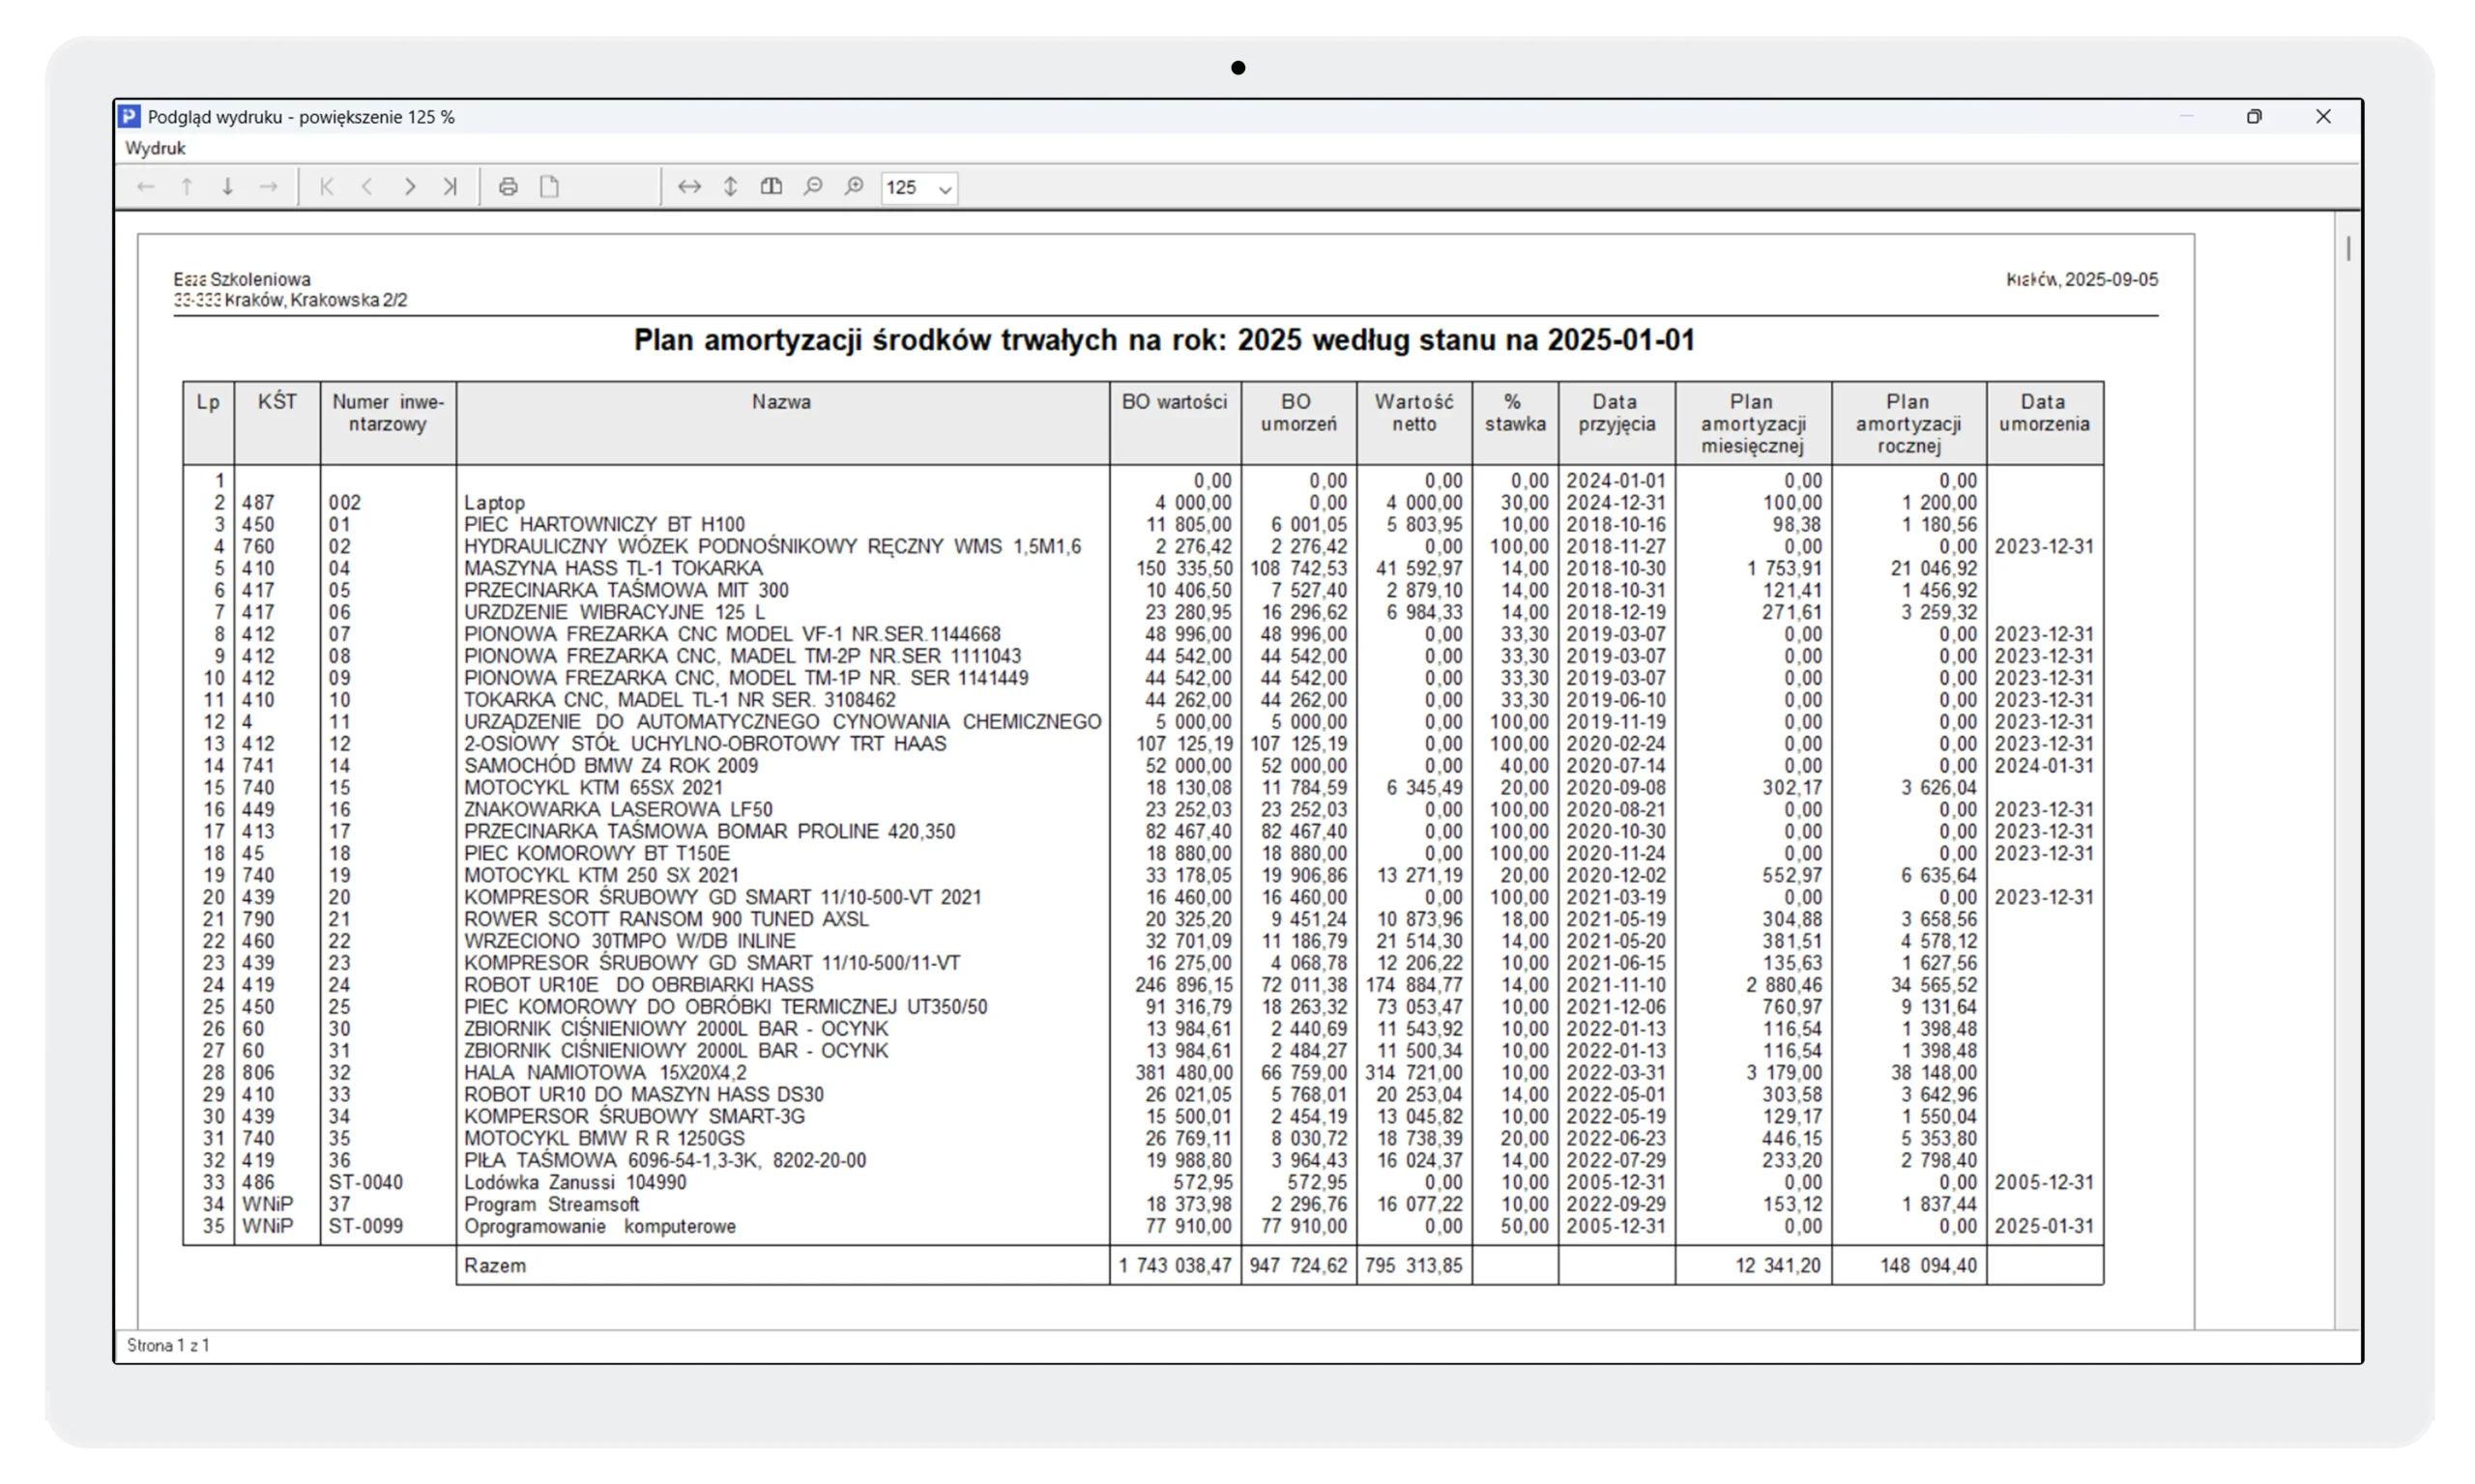Jump to the last page

[450, 187]
